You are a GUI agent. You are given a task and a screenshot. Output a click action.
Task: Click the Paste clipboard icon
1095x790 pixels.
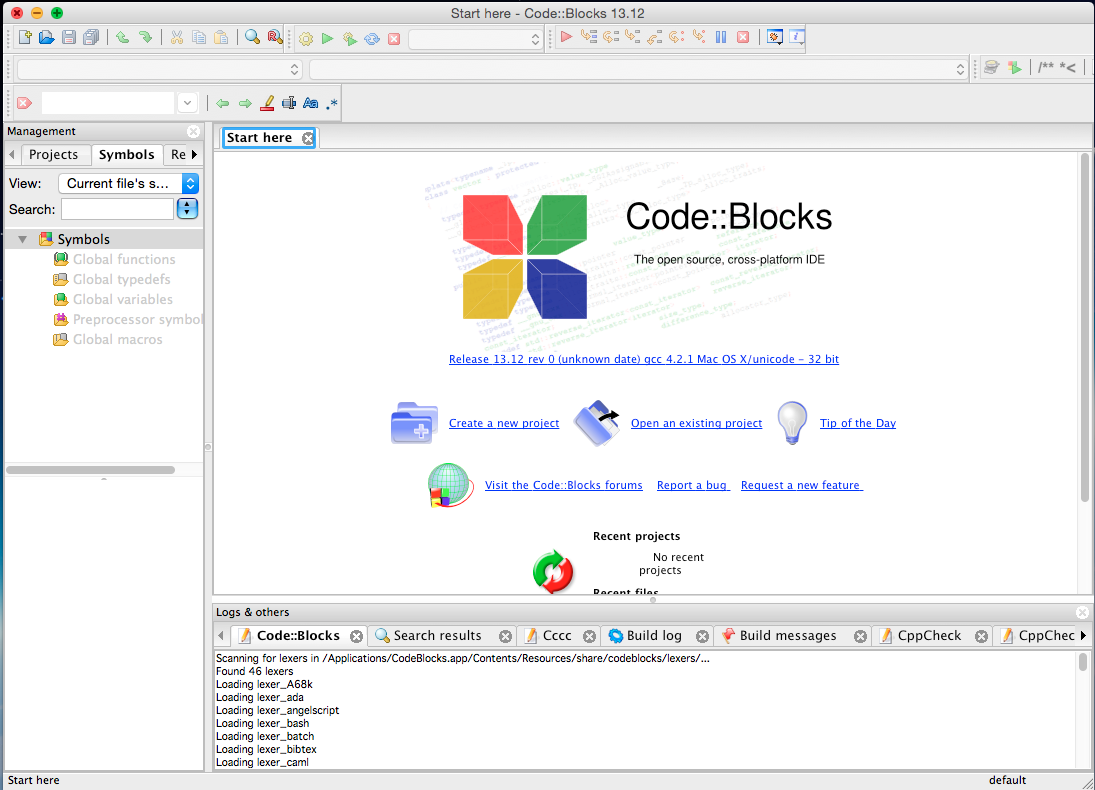click(221, 37)
